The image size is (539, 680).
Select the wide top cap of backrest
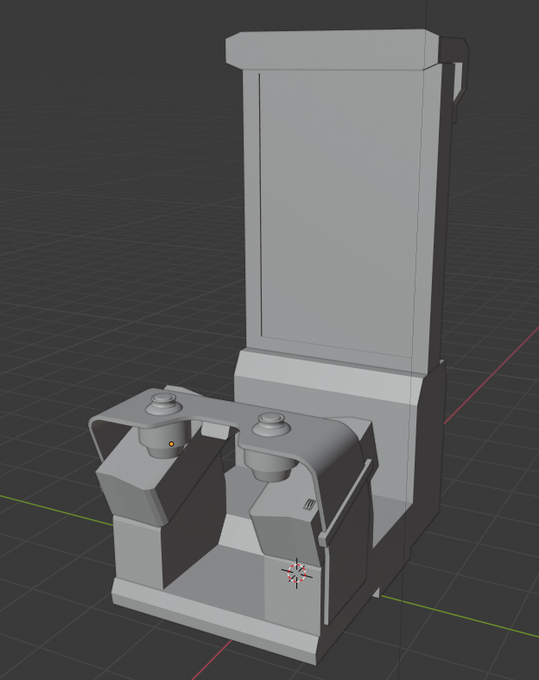pos(332,49)
